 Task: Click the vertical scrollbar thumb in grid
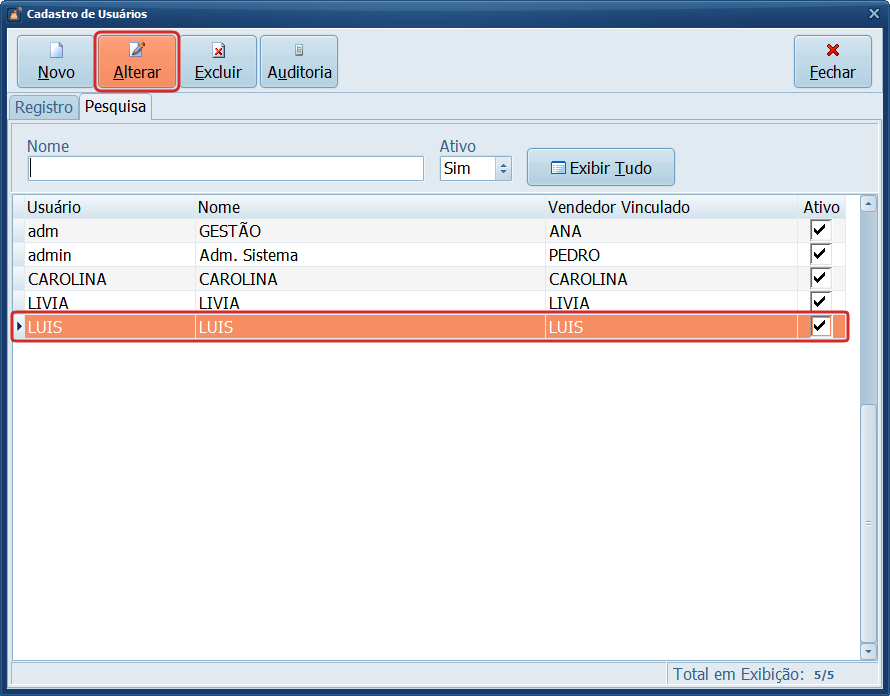click(868, 523)
